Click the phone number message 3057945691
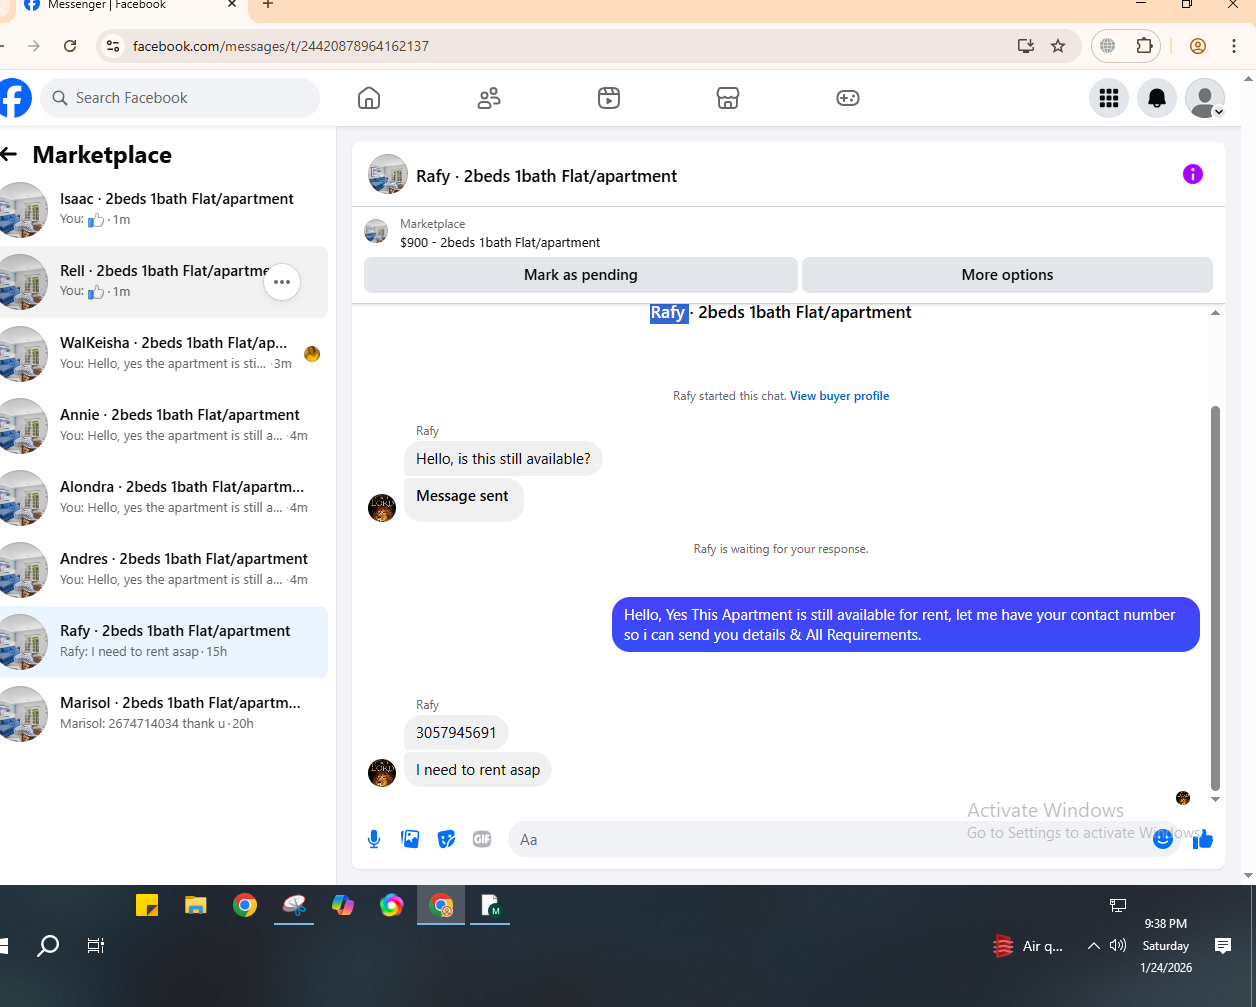Image resolution: width=1256 pixels, height=1007 pixels. pos(456,733)
